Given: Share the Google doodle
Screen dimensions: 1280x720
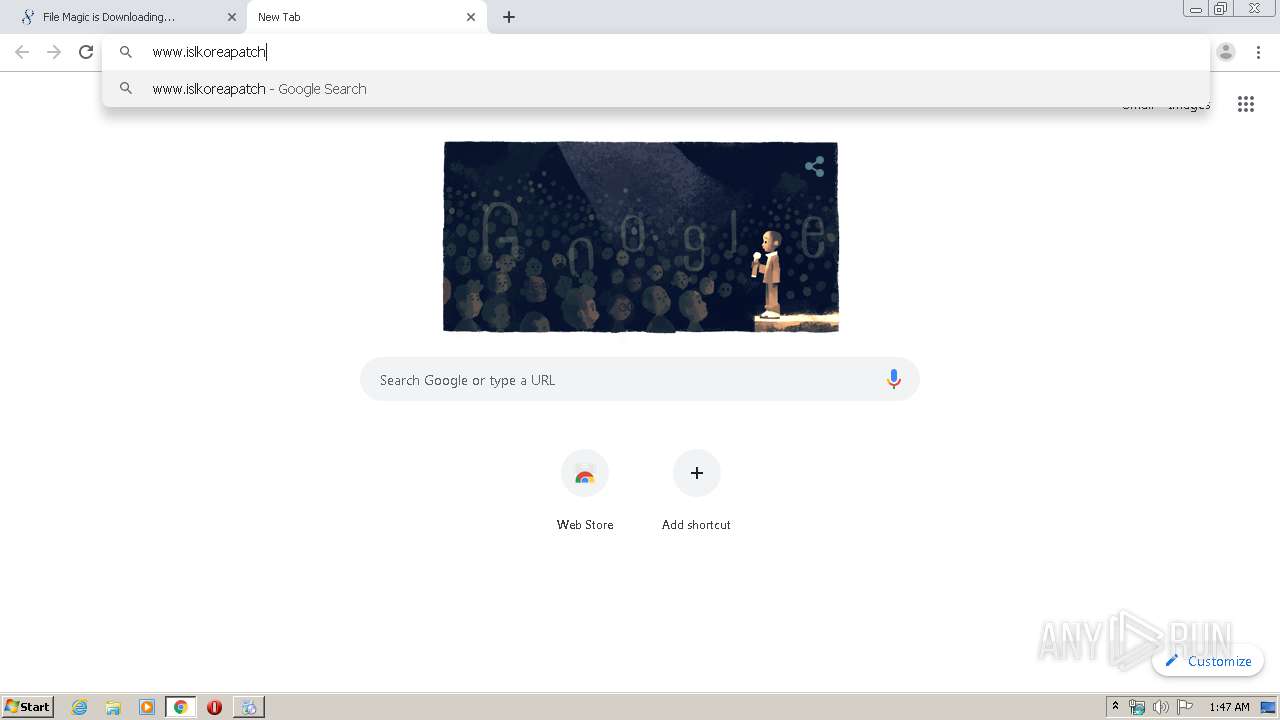Looking at the screenshot, I should tap(815, 167).
